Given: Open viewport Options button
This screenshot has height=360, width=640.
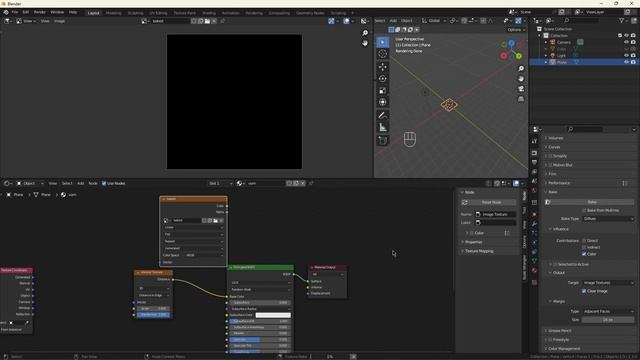Looking at the screenshot, I should point(516,29).
